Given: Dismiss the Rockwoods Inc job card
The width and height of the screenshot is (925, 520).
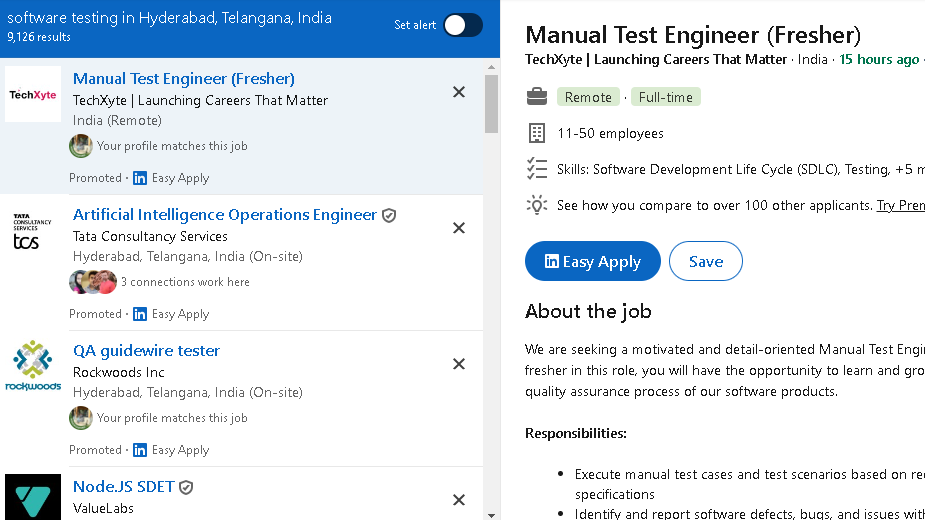Looking at the screenshot, I should coord(459,364).
